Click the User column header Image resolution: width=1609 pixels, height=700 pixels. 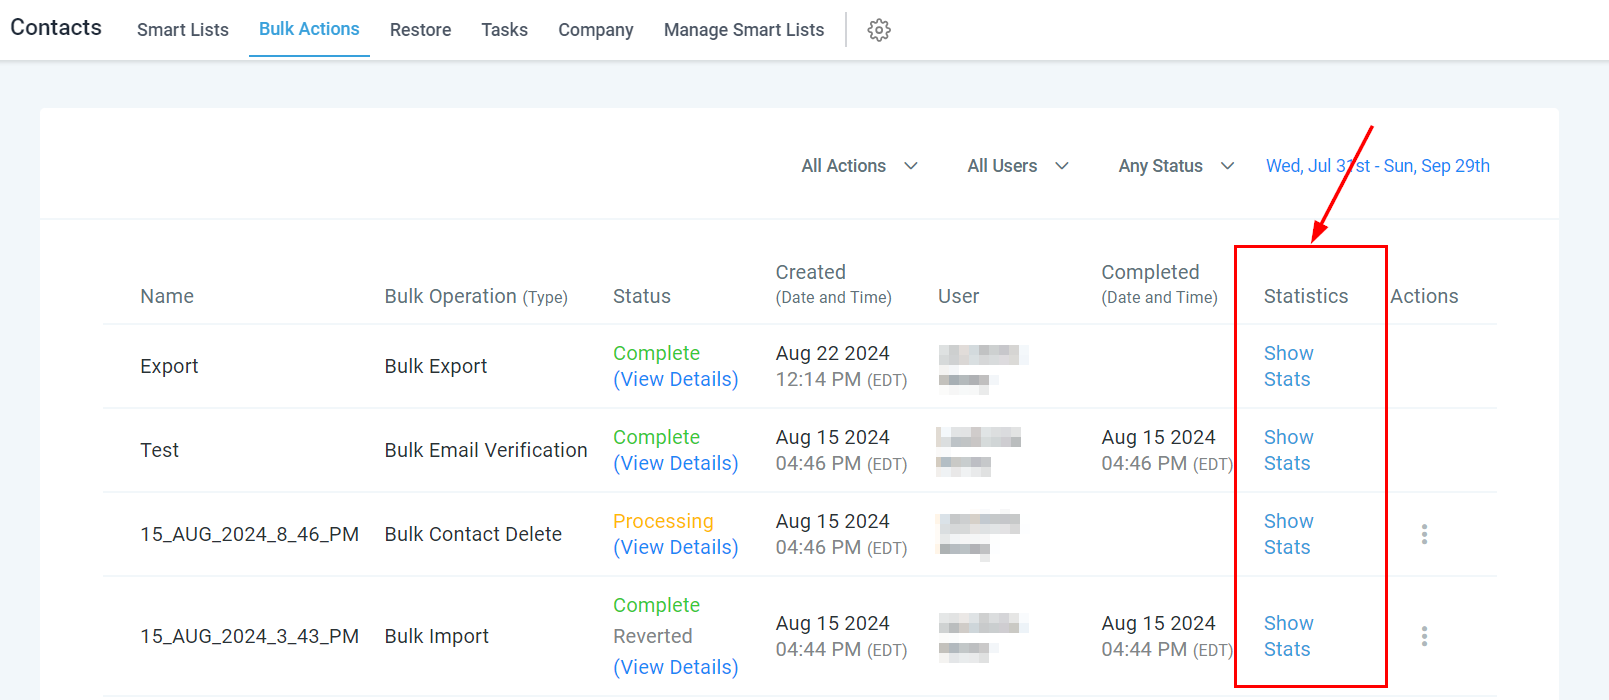click(x=958, y=296)
